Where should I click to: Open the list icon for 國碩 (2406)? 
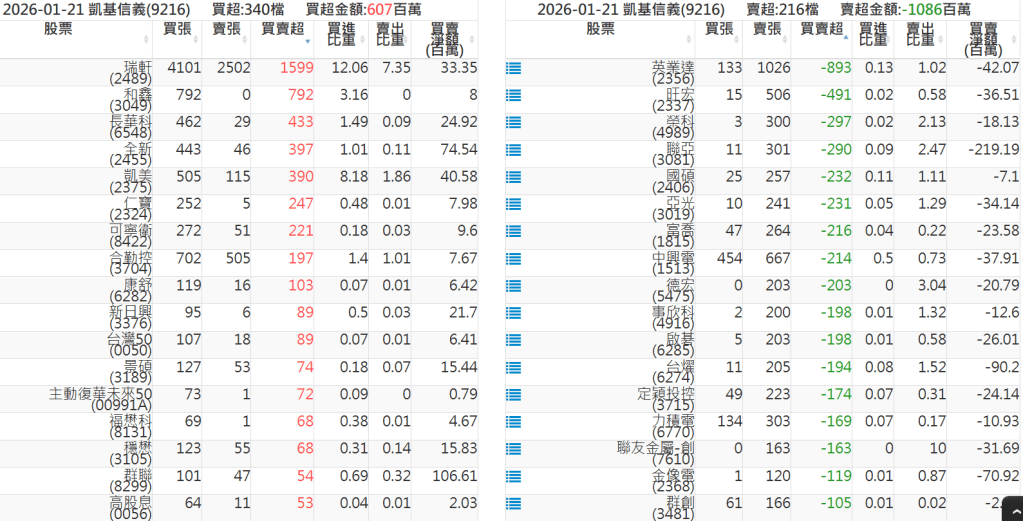[514, 177]
